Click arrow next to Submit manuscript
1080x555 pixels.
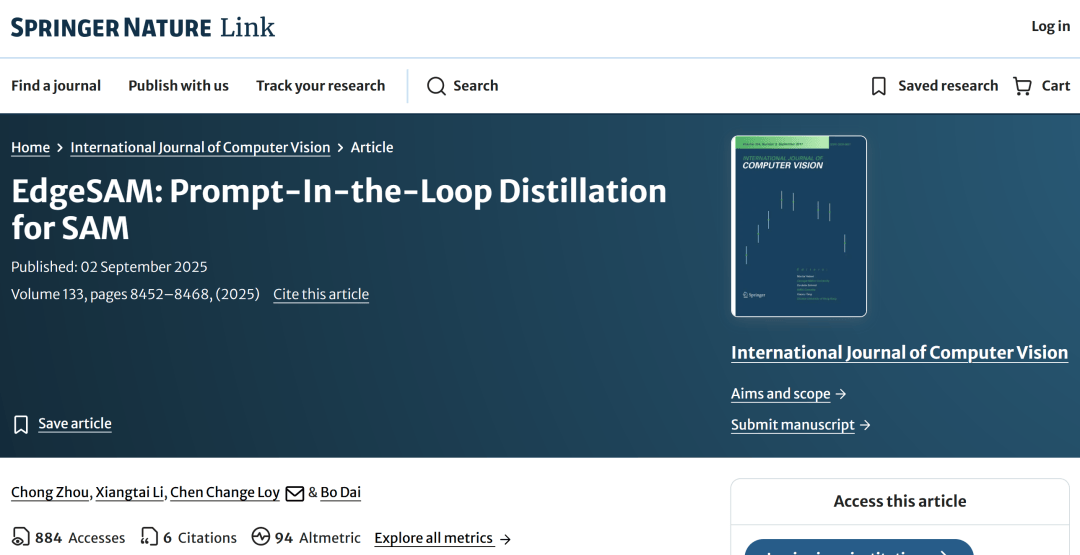865,425
